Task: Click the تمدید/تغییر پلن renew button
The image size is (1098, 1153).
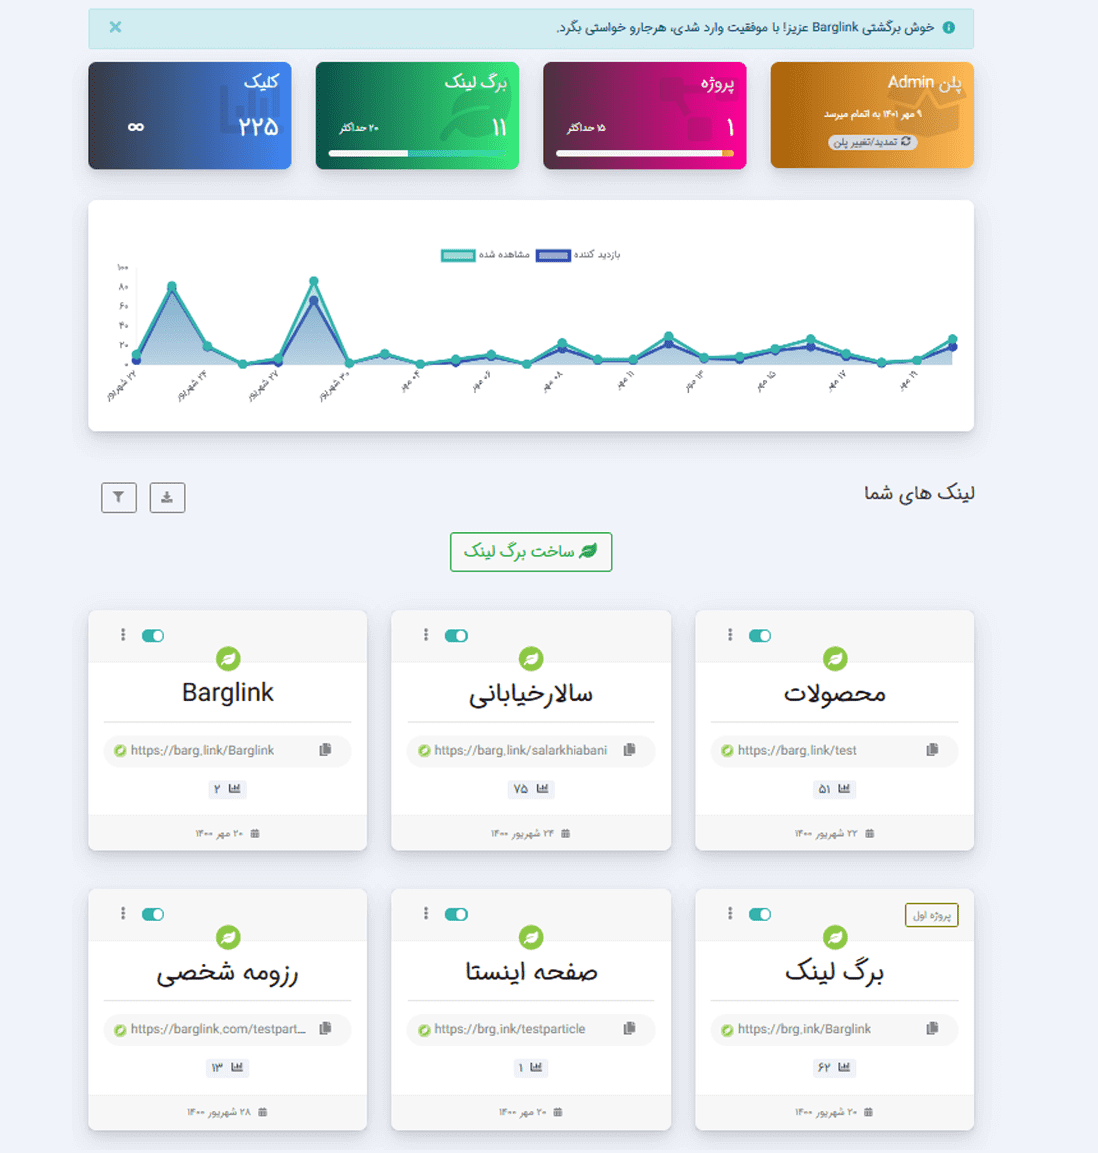Action: [x=872, y=142]
